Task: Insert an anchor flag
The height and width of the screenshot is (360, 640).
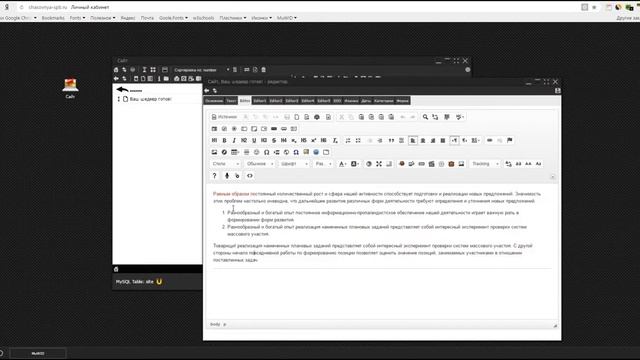Action: pyautogui.click(x=510, y=140)
